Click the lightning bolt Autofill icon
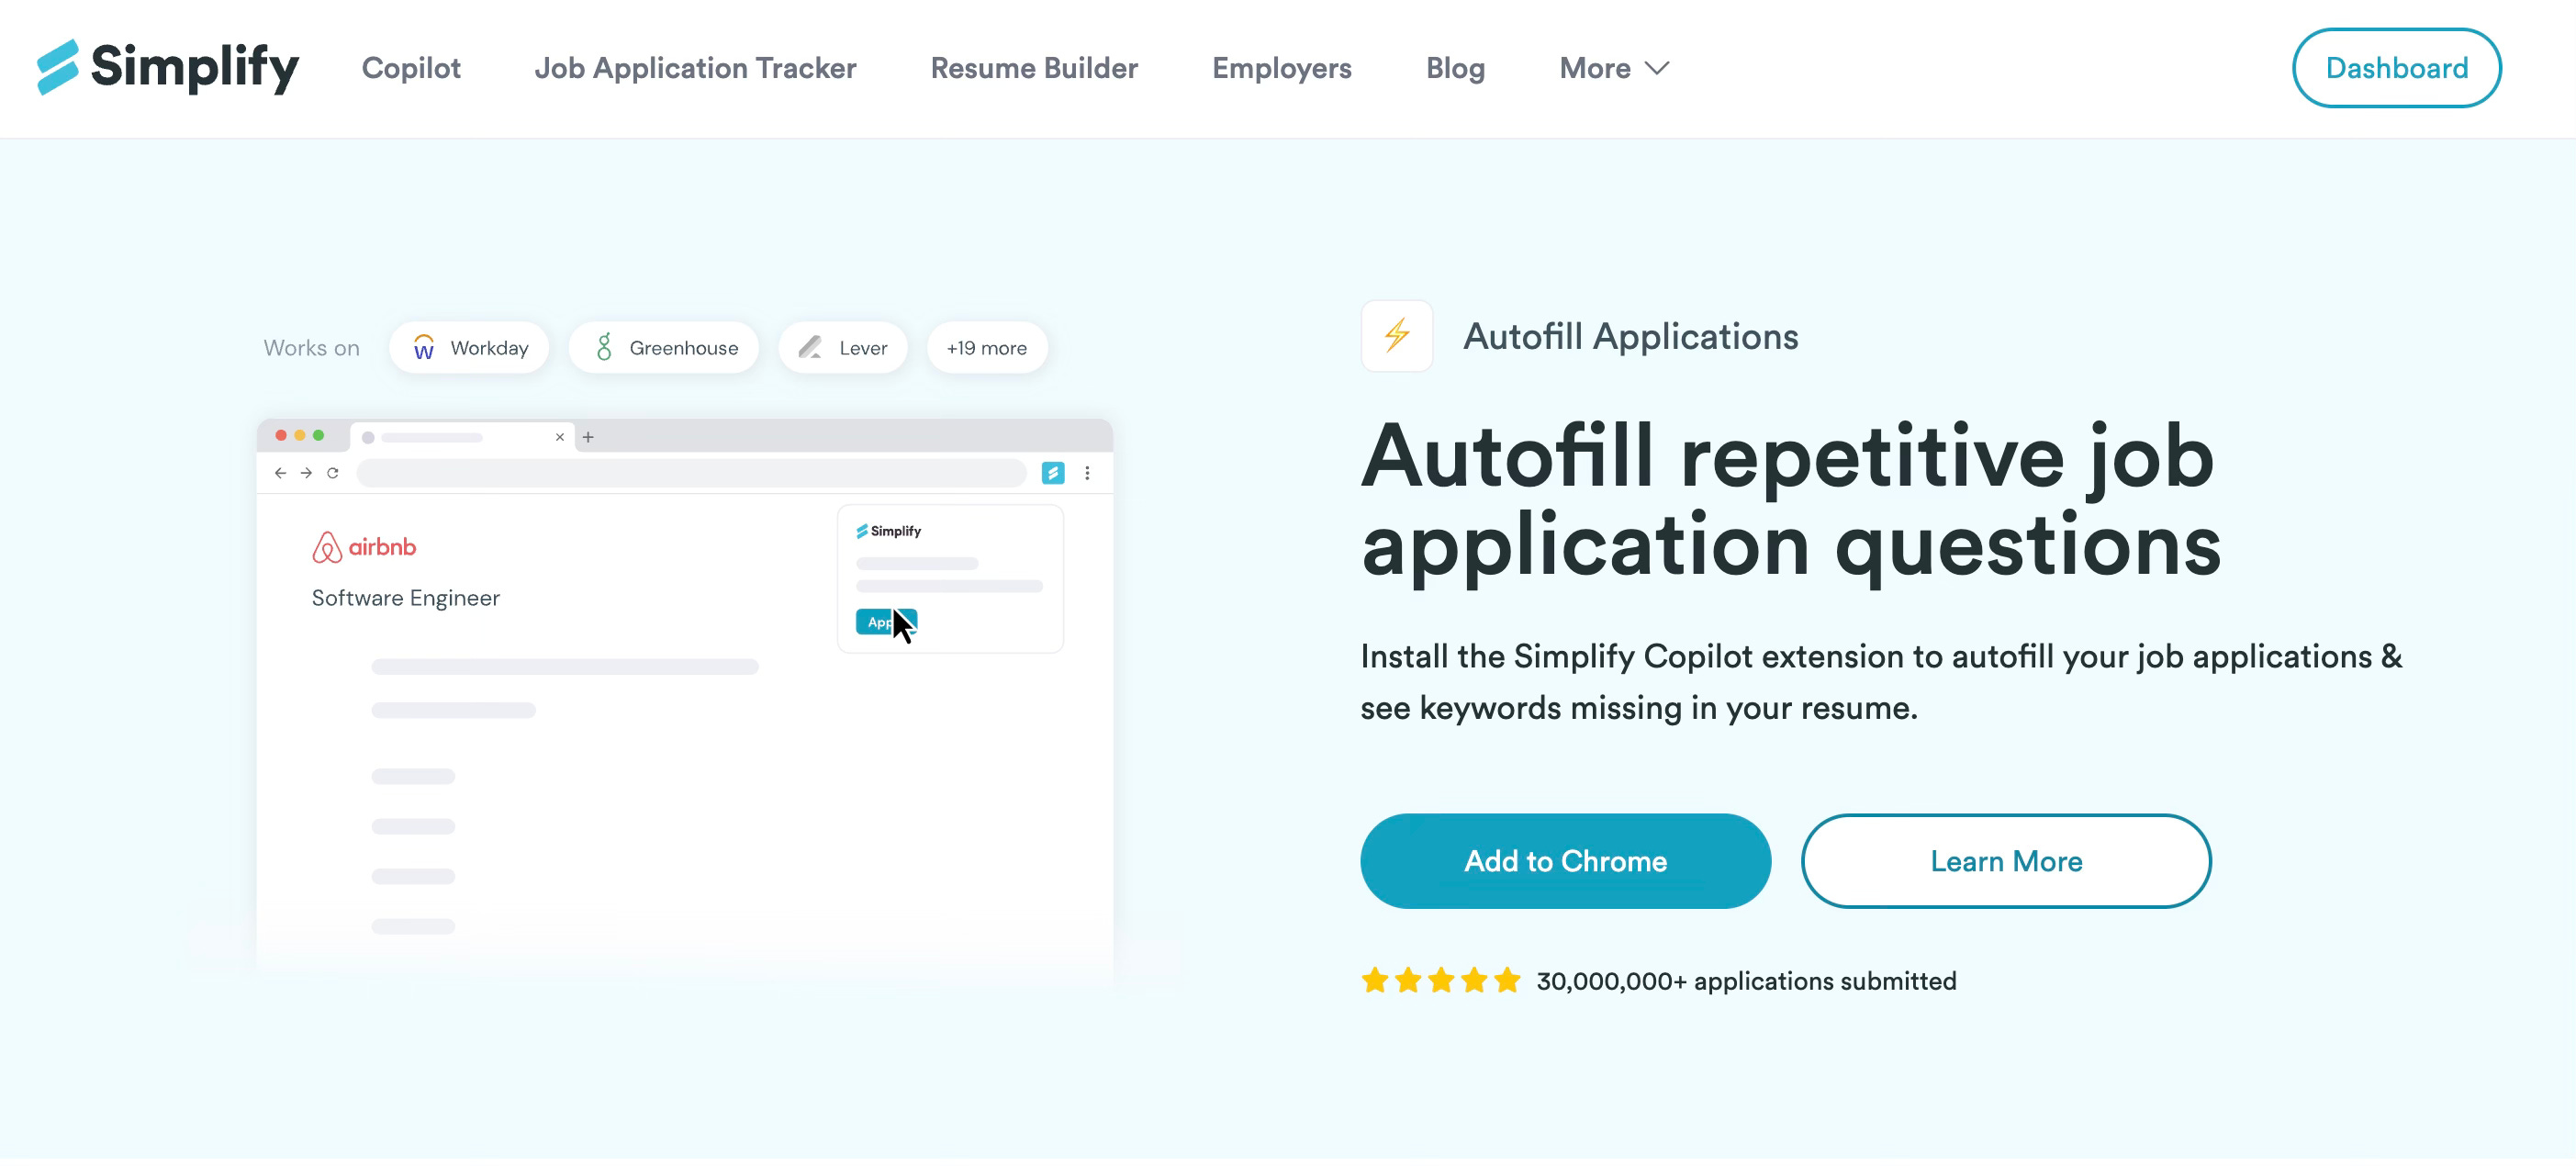 pos(1396,336)
